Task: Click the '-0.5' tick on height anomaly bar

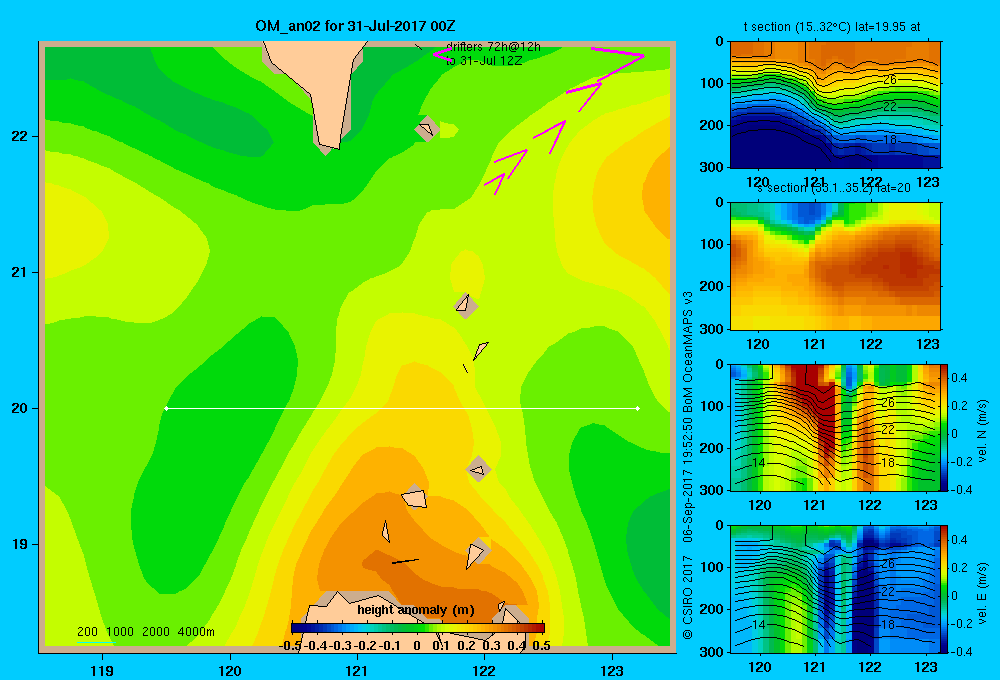Action: (x=290, y=646)
